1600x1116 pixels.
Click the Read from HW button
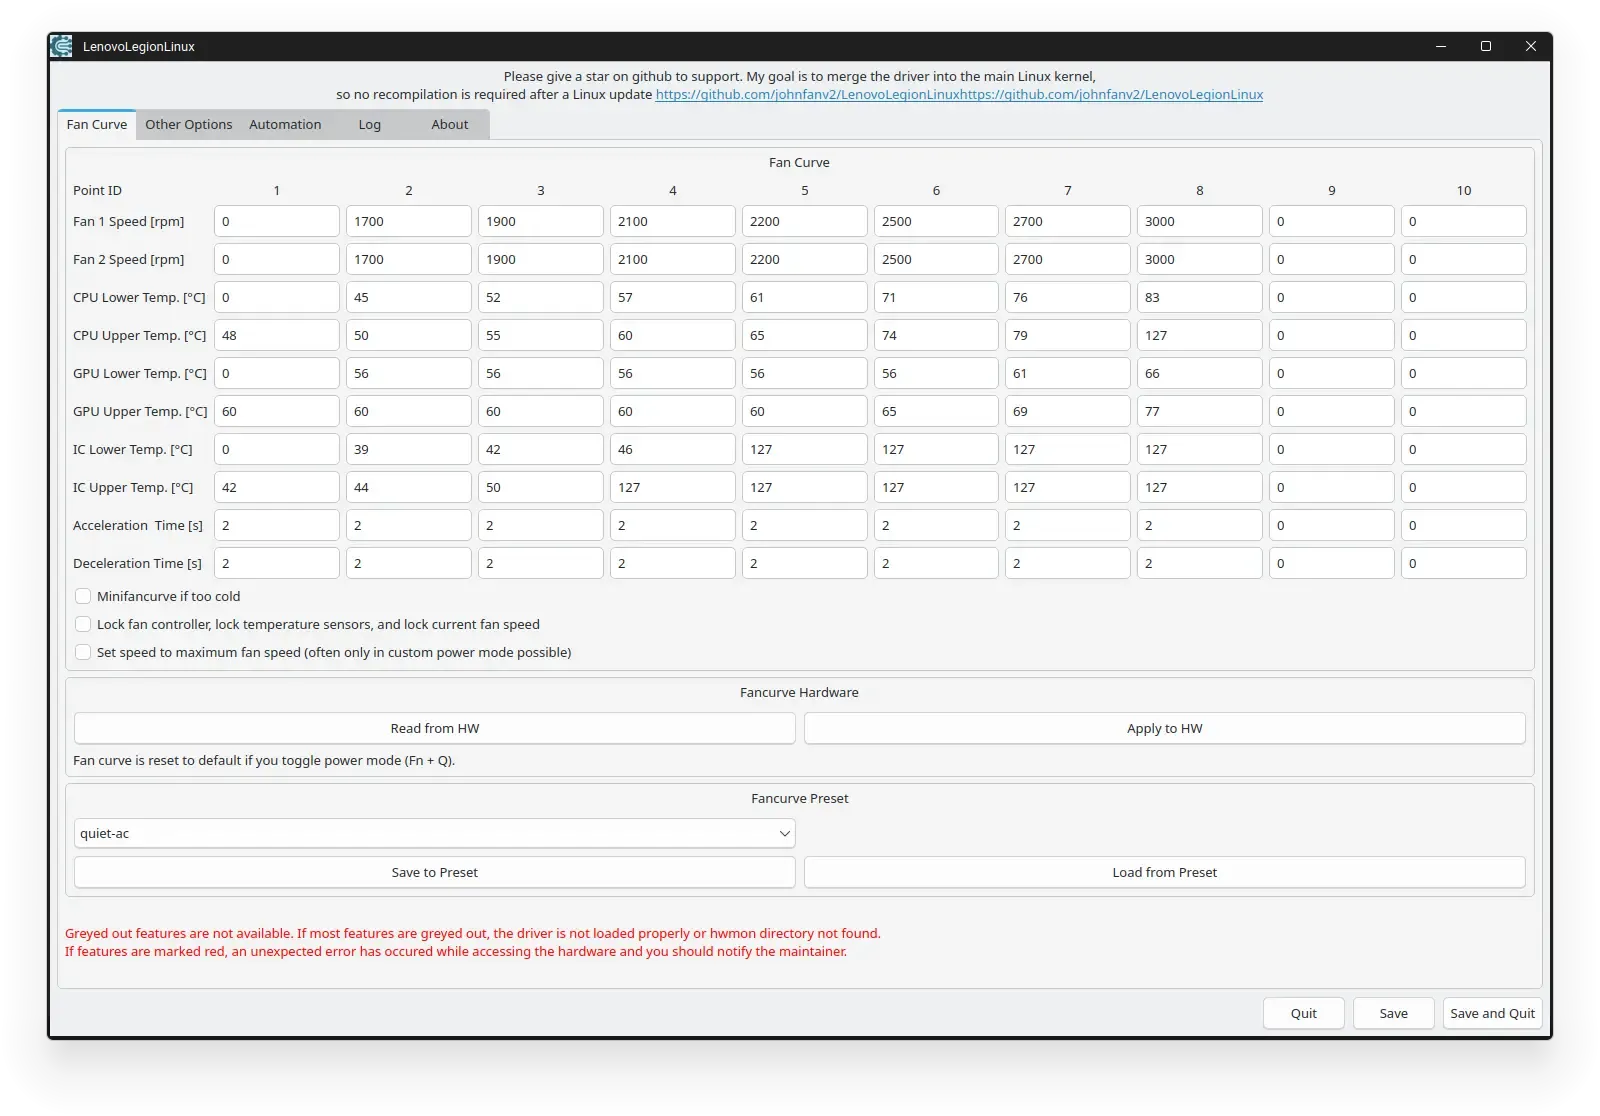coord(435,728)
